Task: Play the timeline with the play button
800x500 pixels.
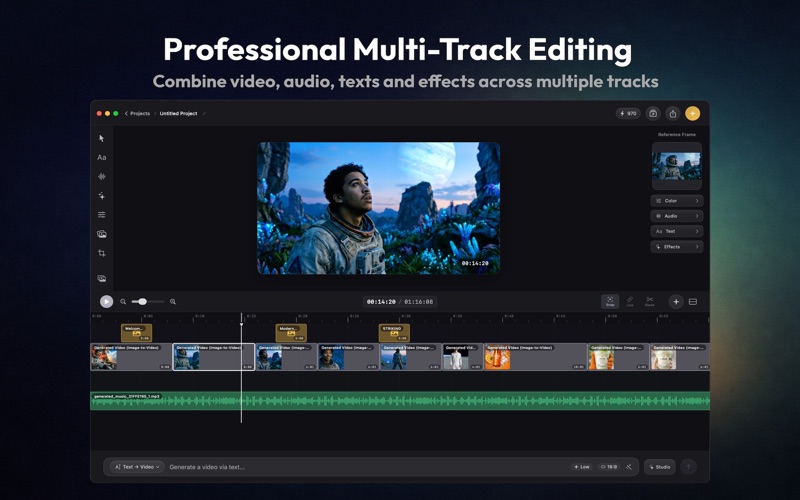Action: [x=106, y=302]
